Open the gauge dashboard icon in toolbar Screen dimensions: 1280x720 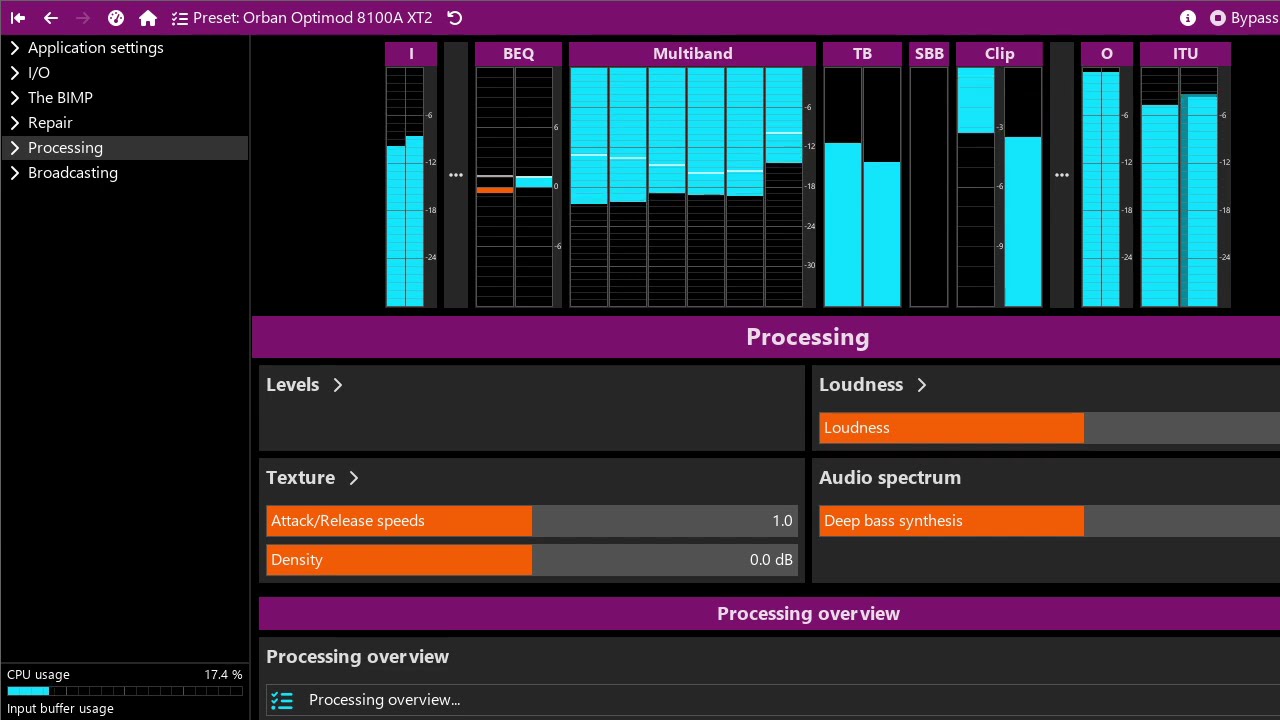[116, 18]
